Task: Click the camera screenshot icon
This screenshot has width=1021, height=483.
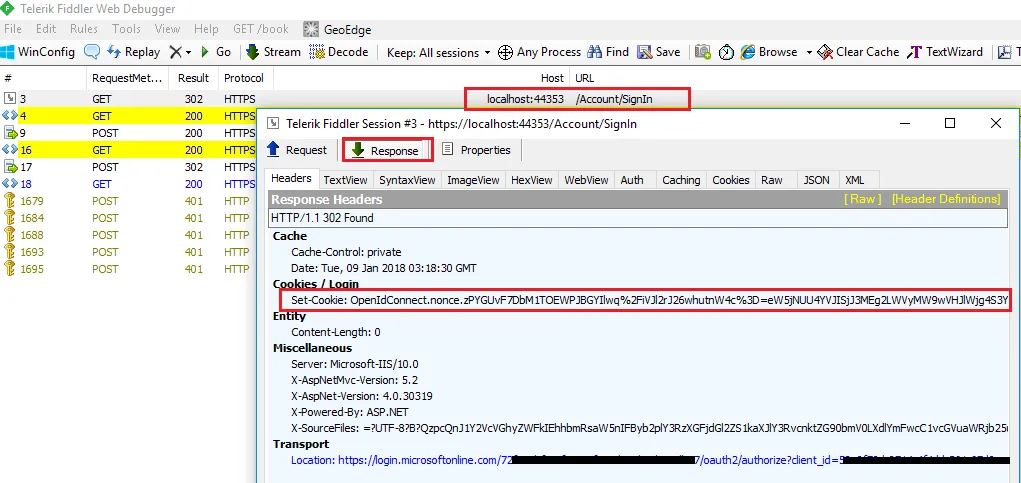Action: (x=703, y=52)
